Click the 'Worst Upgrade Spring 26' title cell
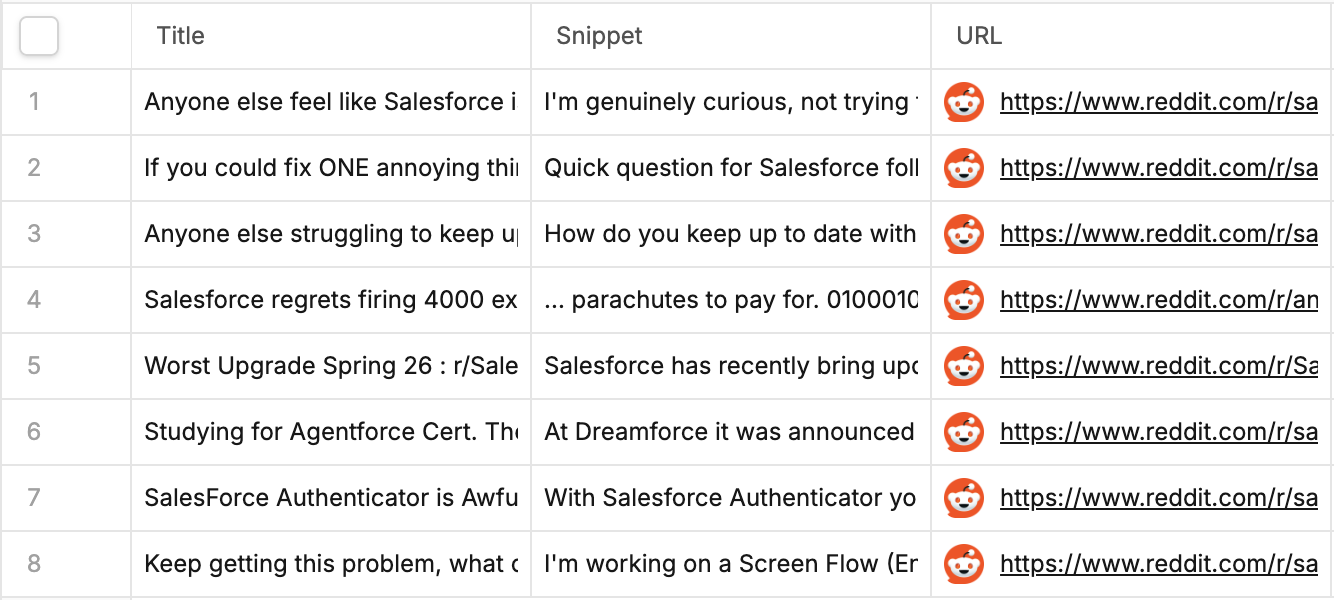Screen dimensions: 1334x600 point(330,366)
